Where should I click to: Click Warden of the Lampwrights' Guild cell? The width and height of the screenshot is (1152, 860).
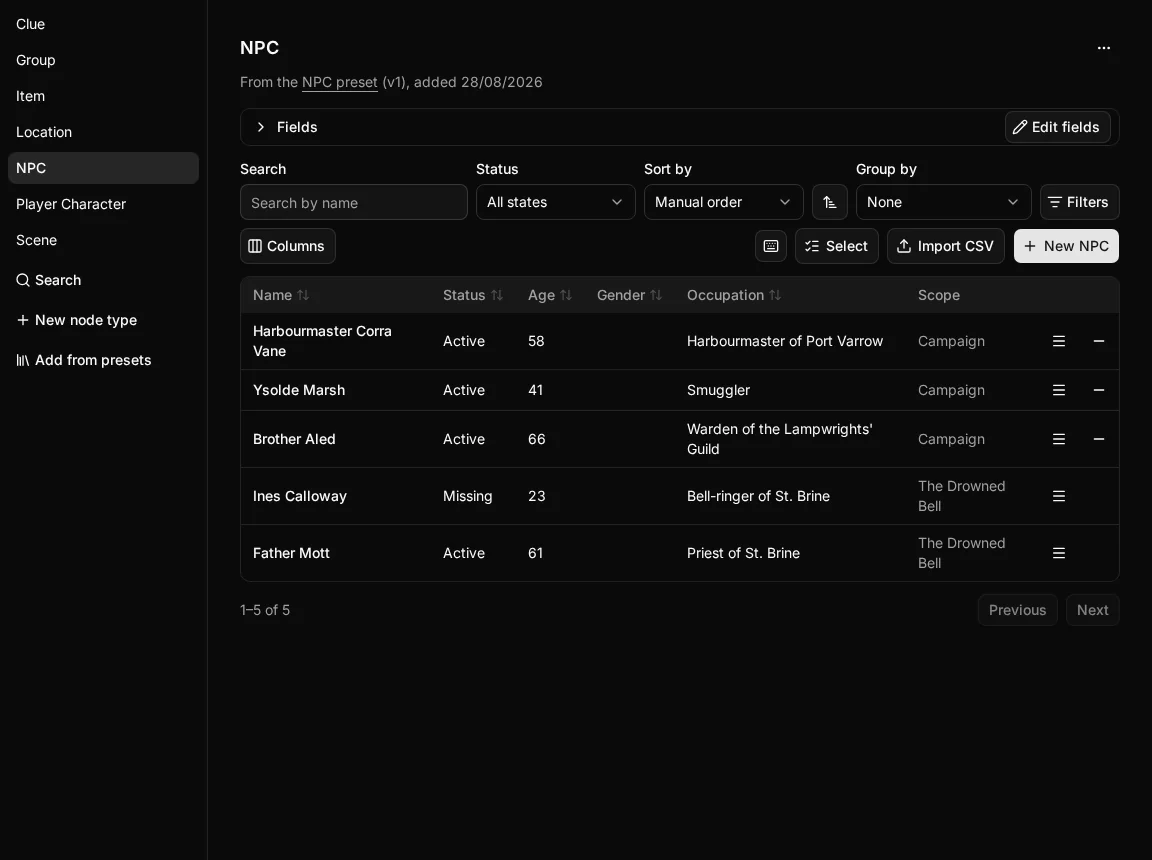pos(780,439)
